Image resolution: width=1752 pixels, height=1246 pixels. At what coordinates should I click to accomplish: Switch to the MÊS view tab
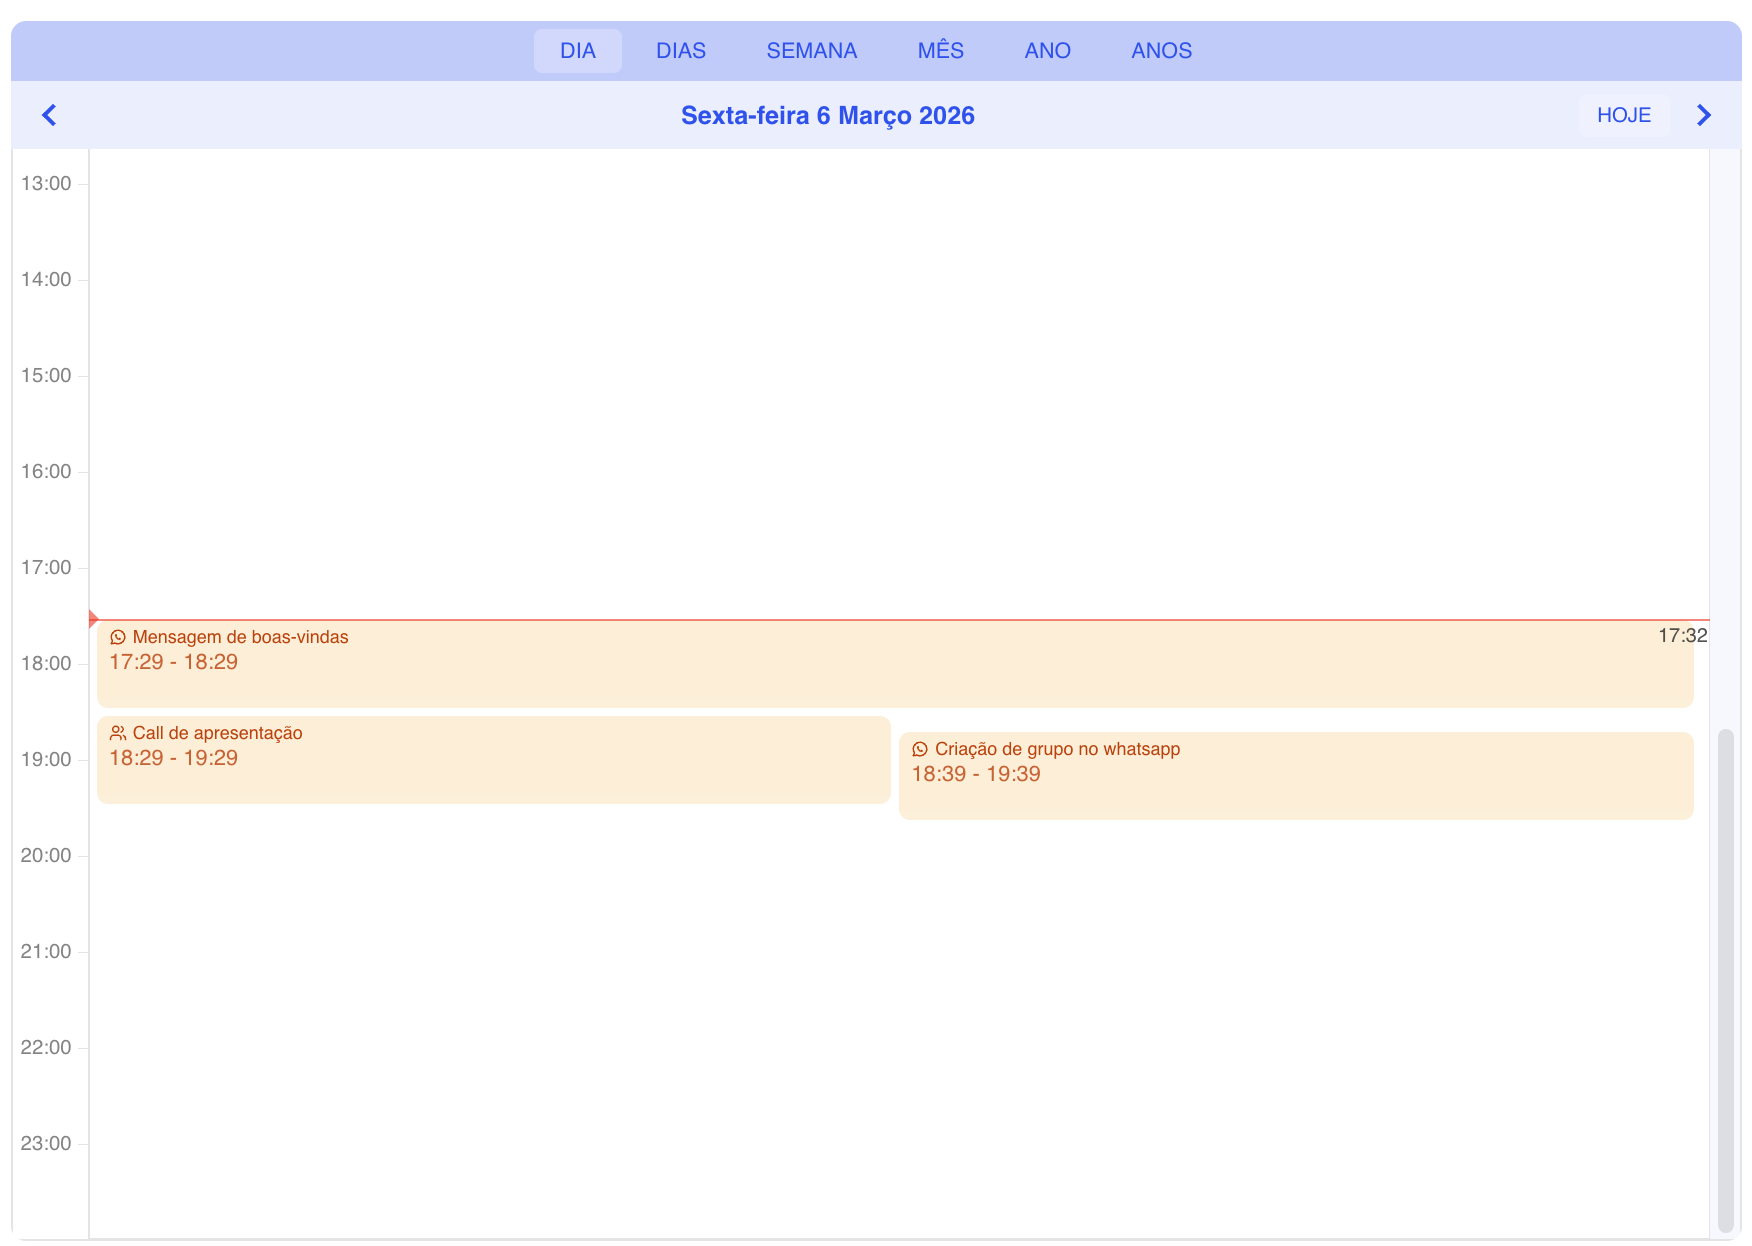[940, 51]
